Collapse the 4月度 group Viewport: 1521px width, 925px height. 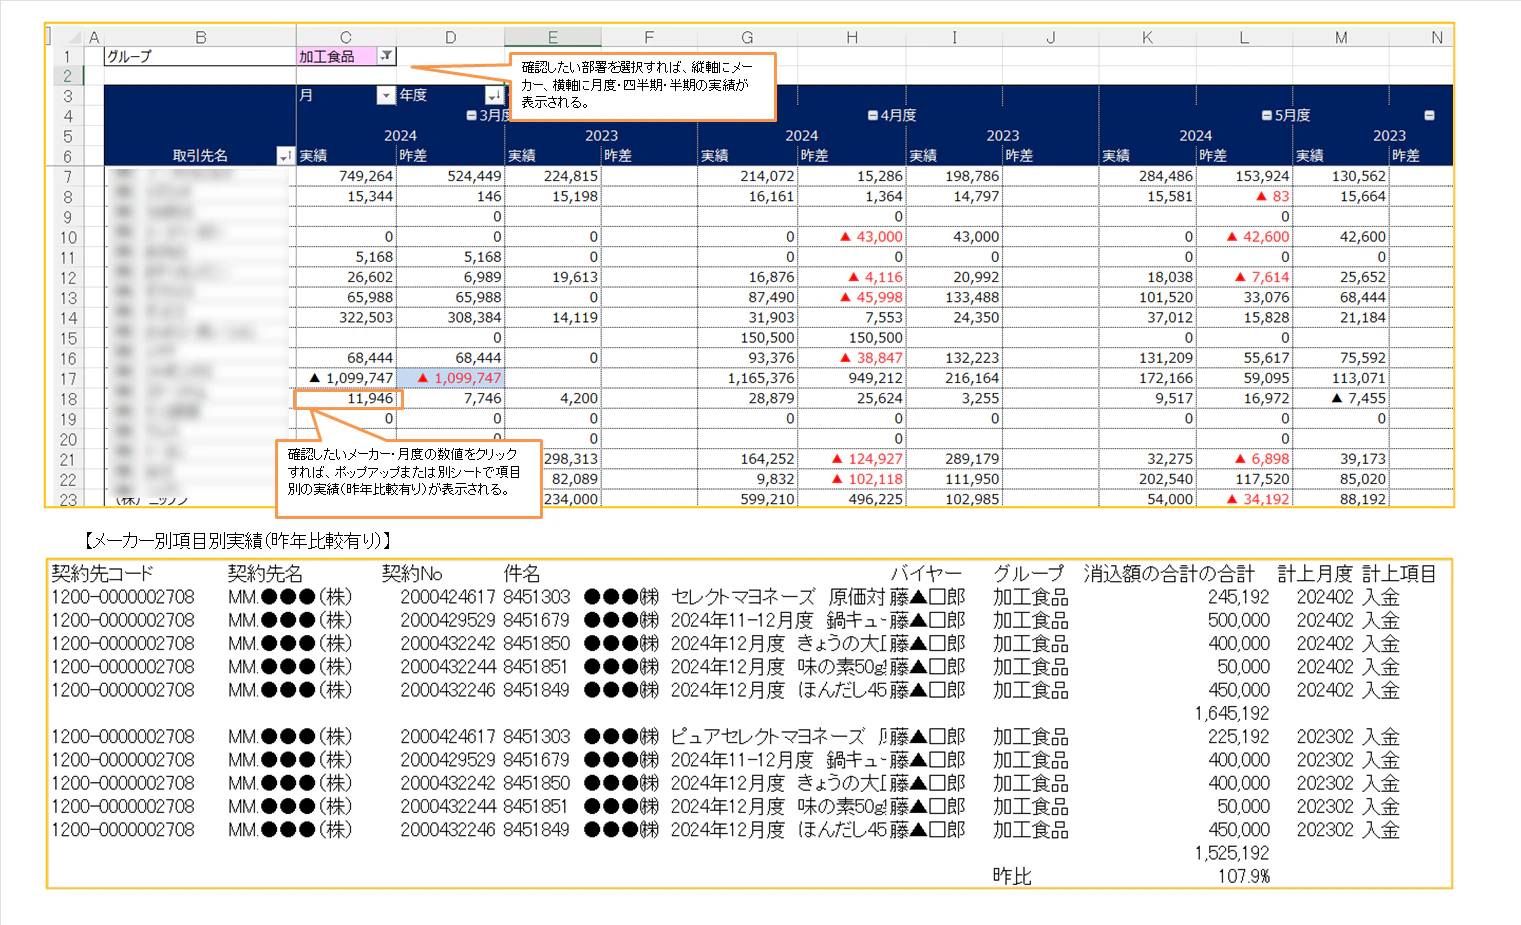(873, 116)
